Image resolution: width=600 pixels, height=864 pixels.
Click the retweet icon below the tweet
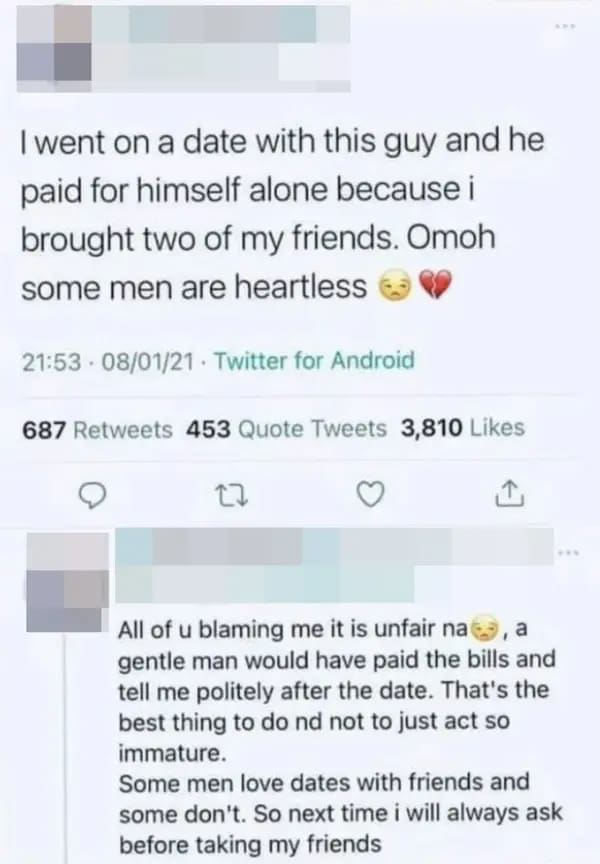coord(231,493)
